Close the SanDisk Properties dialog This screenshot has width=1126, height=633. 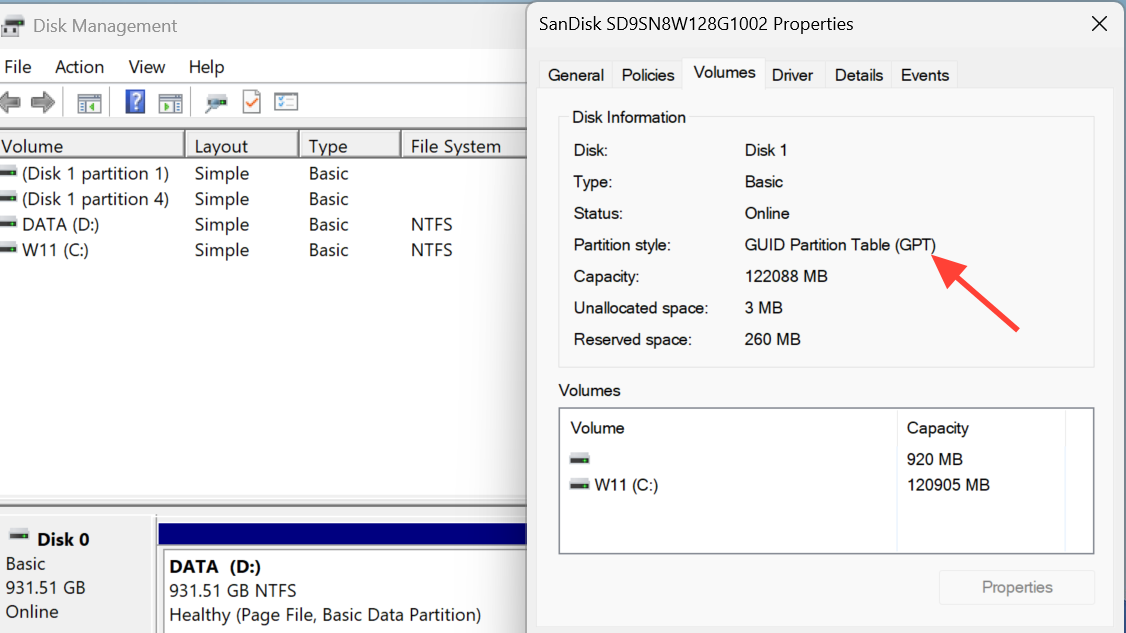click(x=1099, y=24)
